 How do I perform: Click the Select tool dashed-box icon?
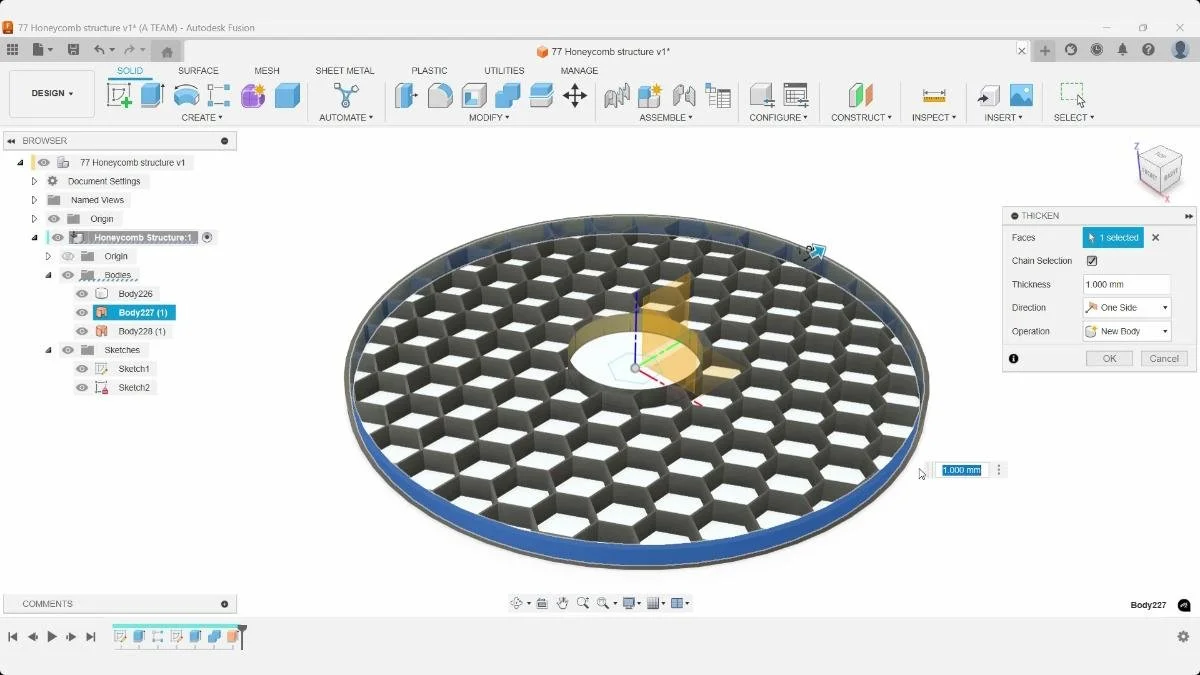(1073, 95)
